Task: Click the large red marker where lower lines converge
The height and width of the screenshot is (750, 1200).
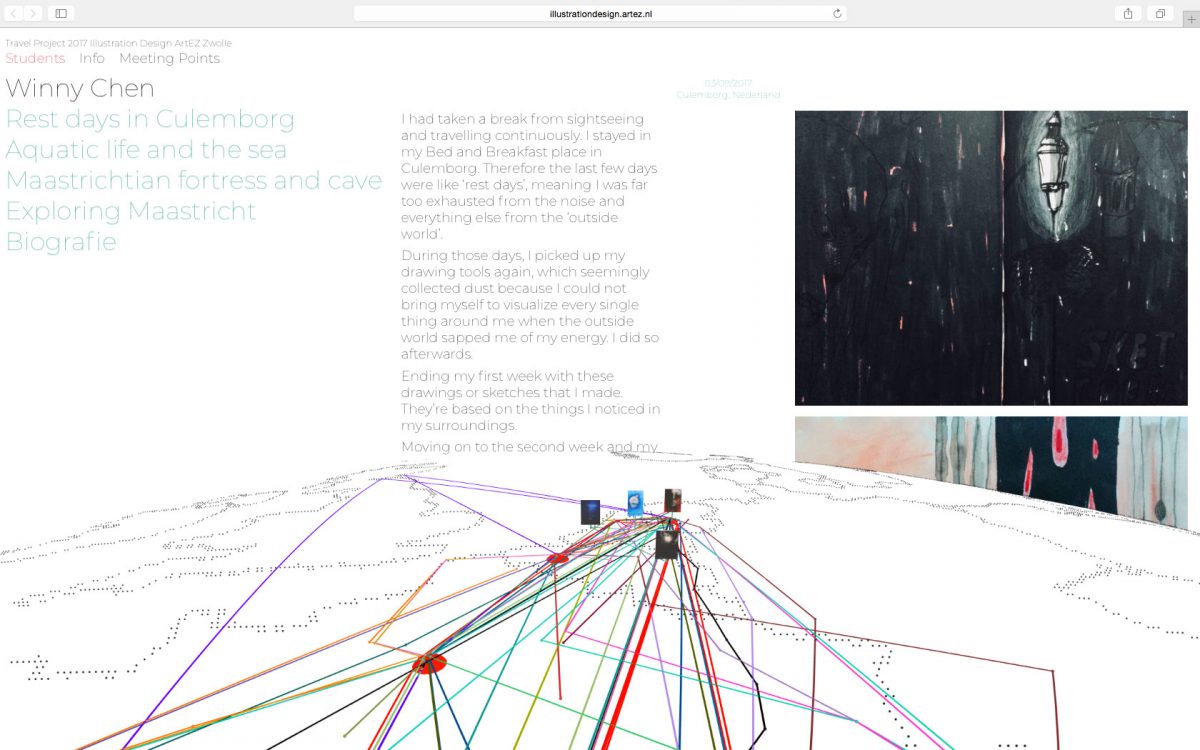Action: click(x=429, y=663)
